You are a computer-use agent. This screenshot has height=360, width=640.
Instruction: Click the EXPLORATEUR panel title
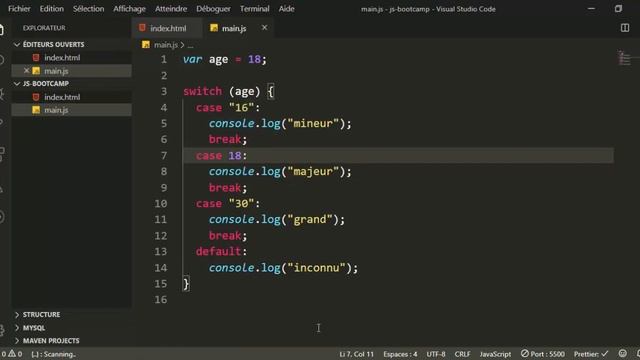tap(44, 28)
